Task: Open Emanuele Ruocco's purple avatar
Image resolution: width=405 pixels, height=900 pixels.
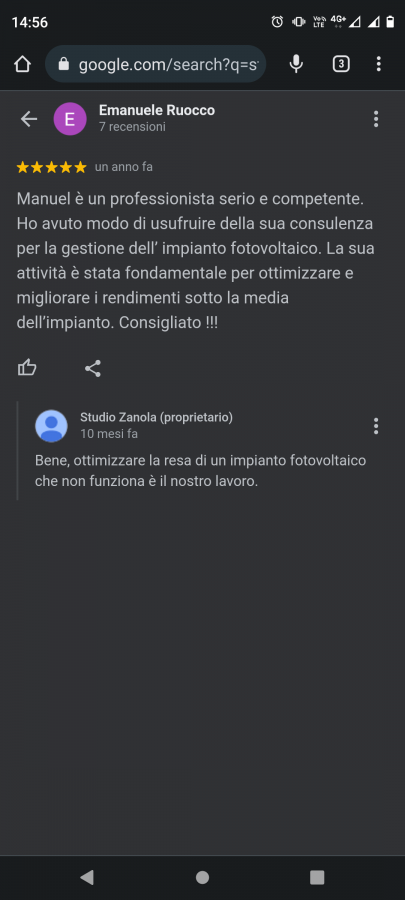Action: tap(70, 119)
